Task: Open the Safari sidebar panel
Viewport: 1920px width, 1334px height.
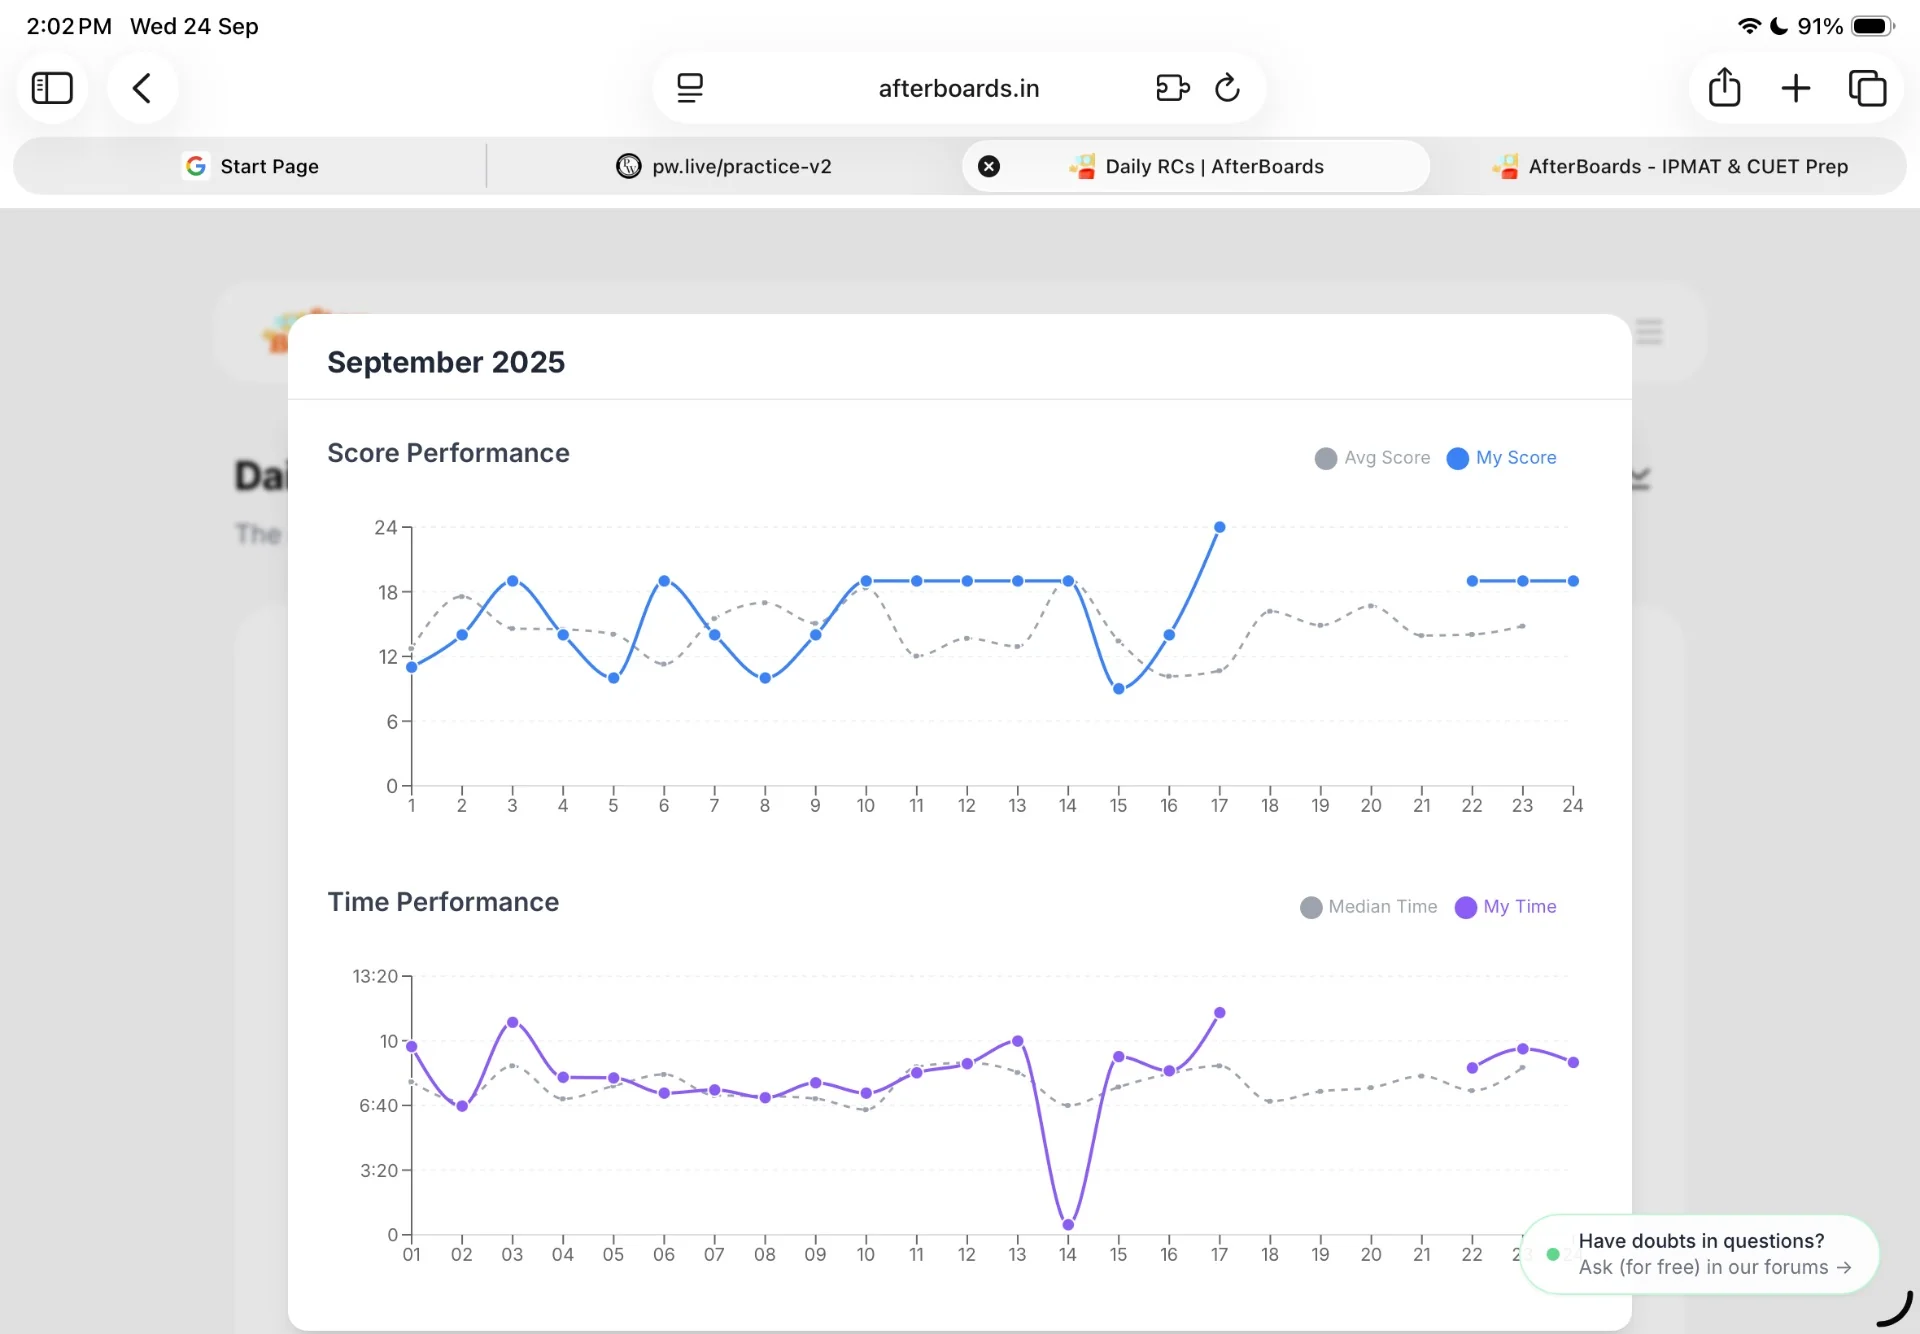Action: tap(52, 88)
